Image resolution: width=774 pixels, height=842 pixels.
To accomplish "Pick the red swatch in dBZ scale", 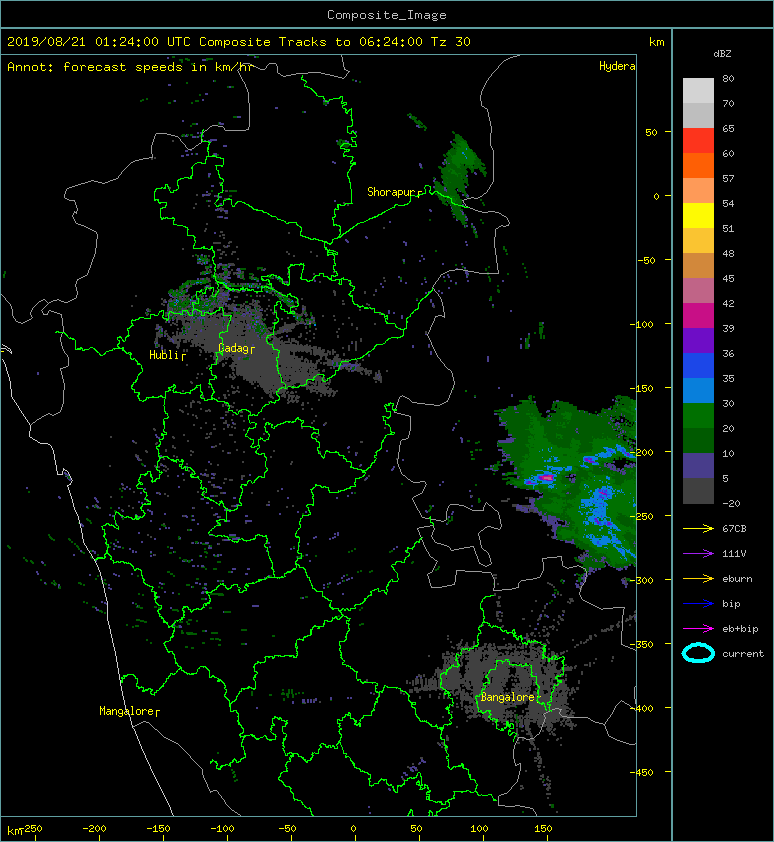I will [x=698, y=141].
